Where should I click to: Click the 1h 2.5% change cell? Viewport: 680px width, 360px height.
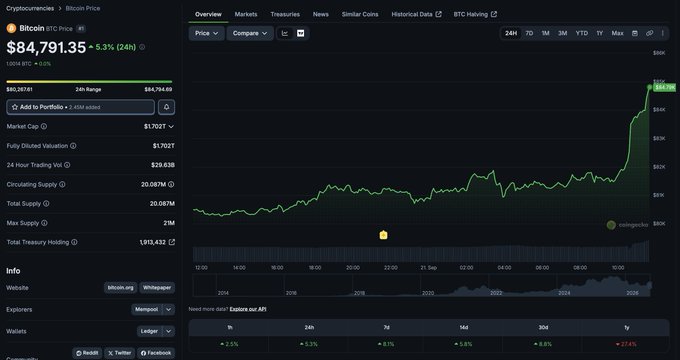tap(229, 344)
